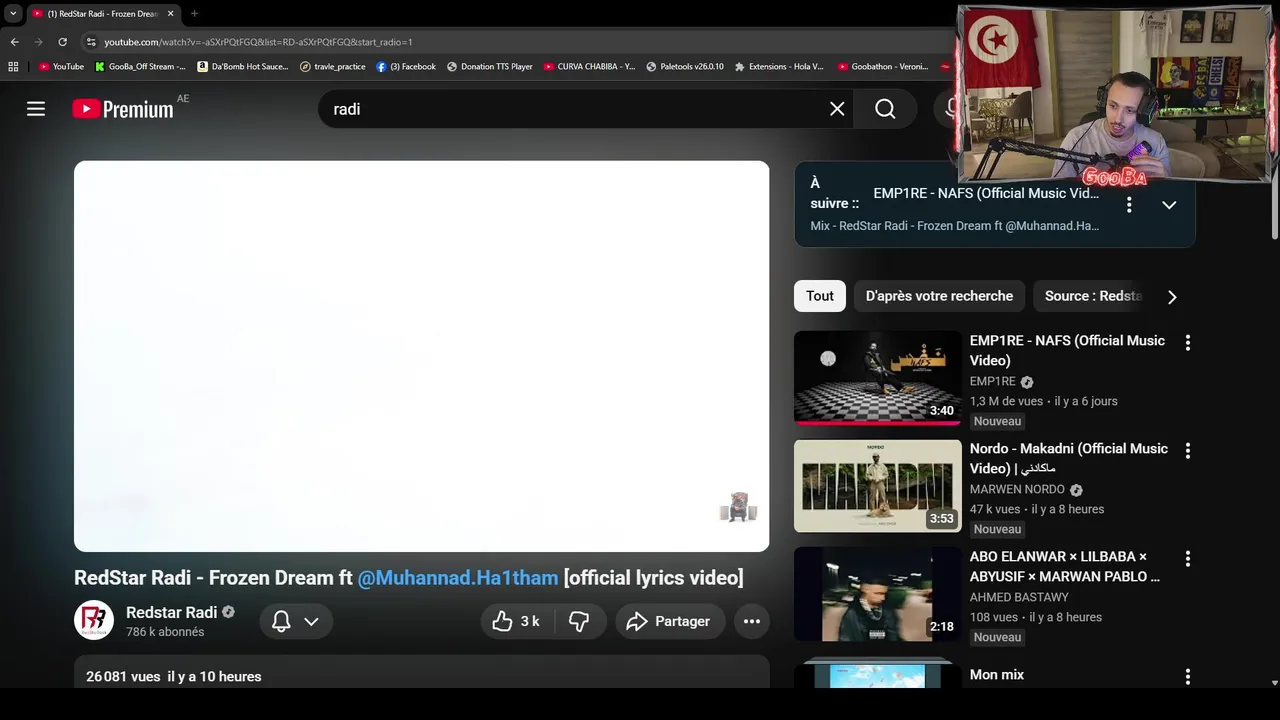The height and width of the screenshot is (720, 1280).
Task: Open playlist options three dots in À suivre panel
Action: coord(1129,204)
